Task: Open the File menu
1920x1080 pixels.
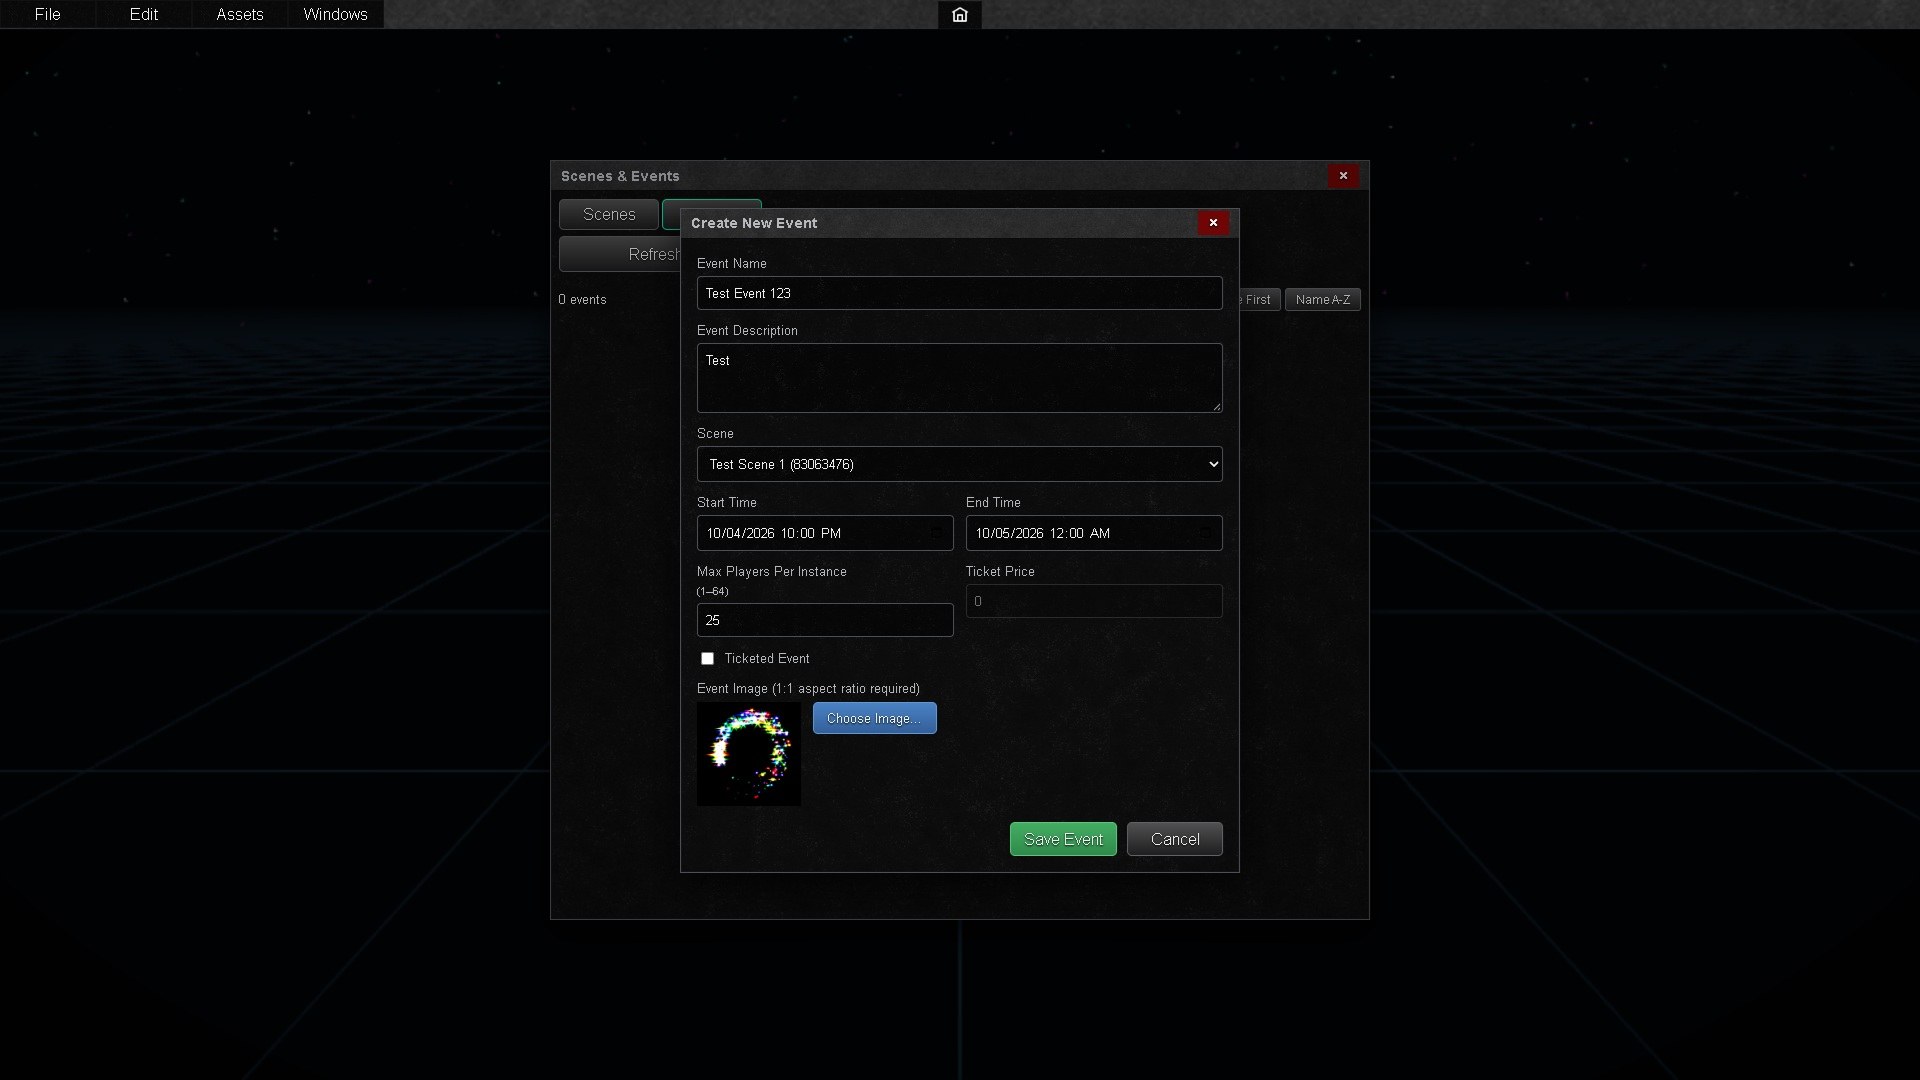Action: (47, 14)
